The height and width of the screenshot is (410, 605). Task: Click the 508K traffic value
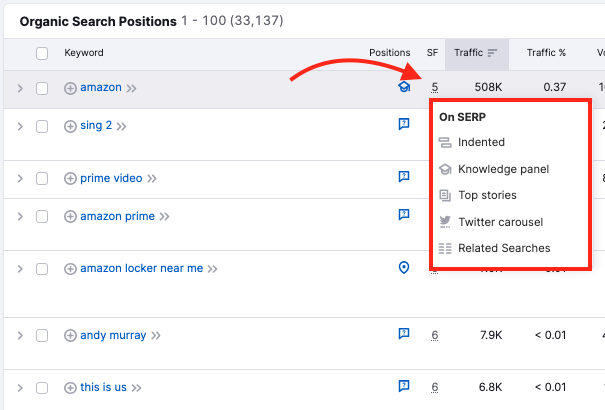(x=488, y=87)
